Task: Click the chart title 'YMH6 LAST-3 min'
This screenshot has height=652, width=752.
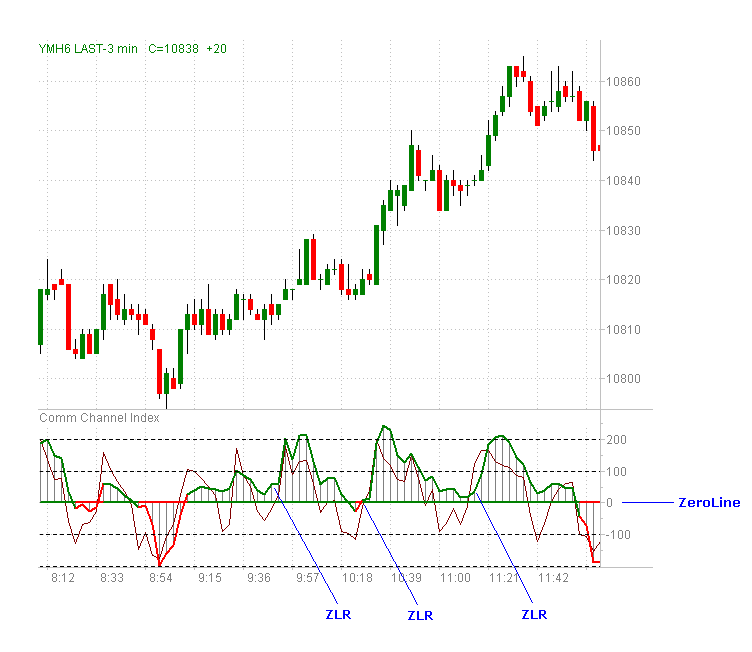Action: [88, 49]
